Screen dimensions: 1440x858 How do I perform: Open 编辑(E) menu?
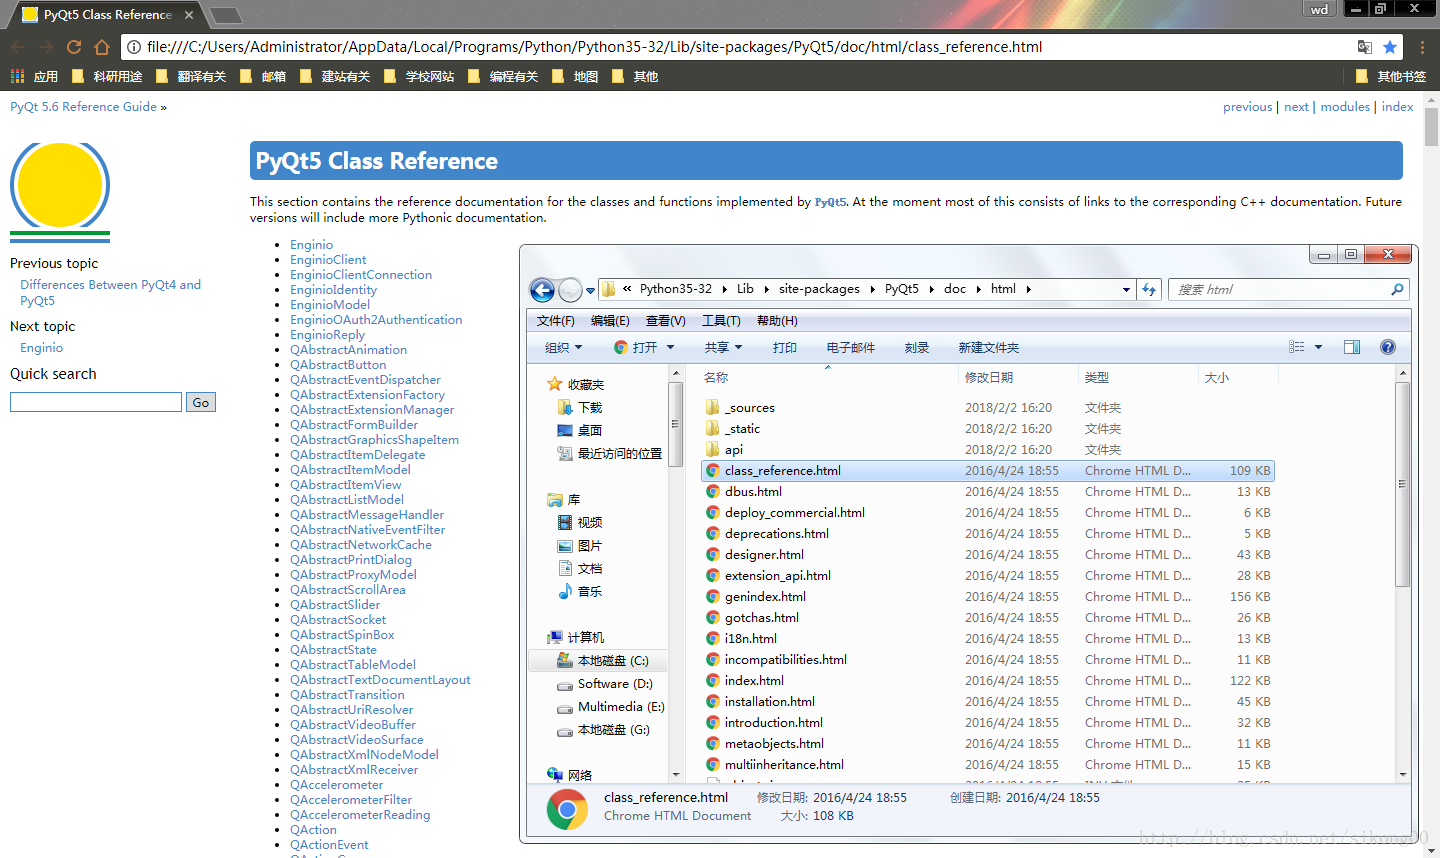click(610, 320)
